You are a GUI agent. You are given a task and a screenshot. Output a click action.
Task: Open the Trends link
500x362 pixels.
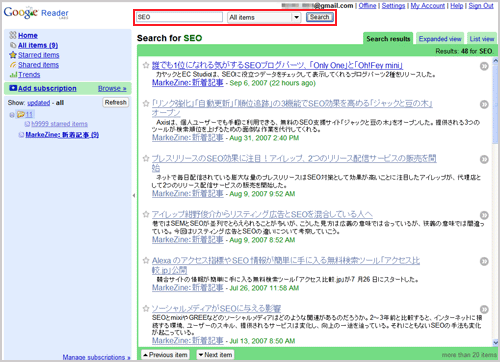point(29,75)
